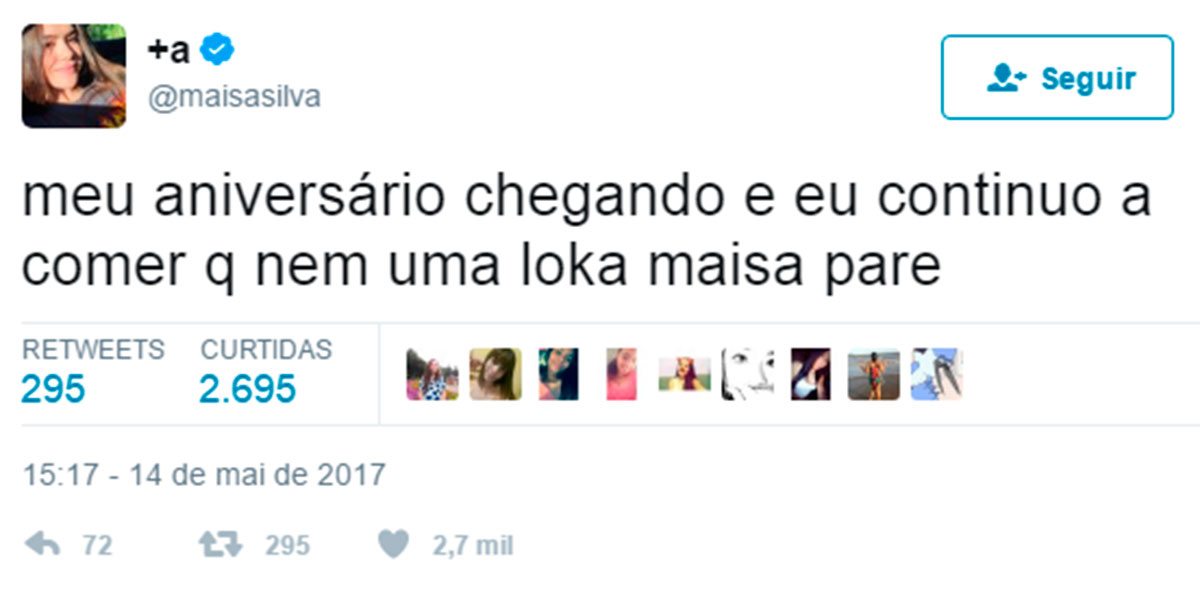
Task: Open the second liker avatar with brown hair
Action: (496, 374)
